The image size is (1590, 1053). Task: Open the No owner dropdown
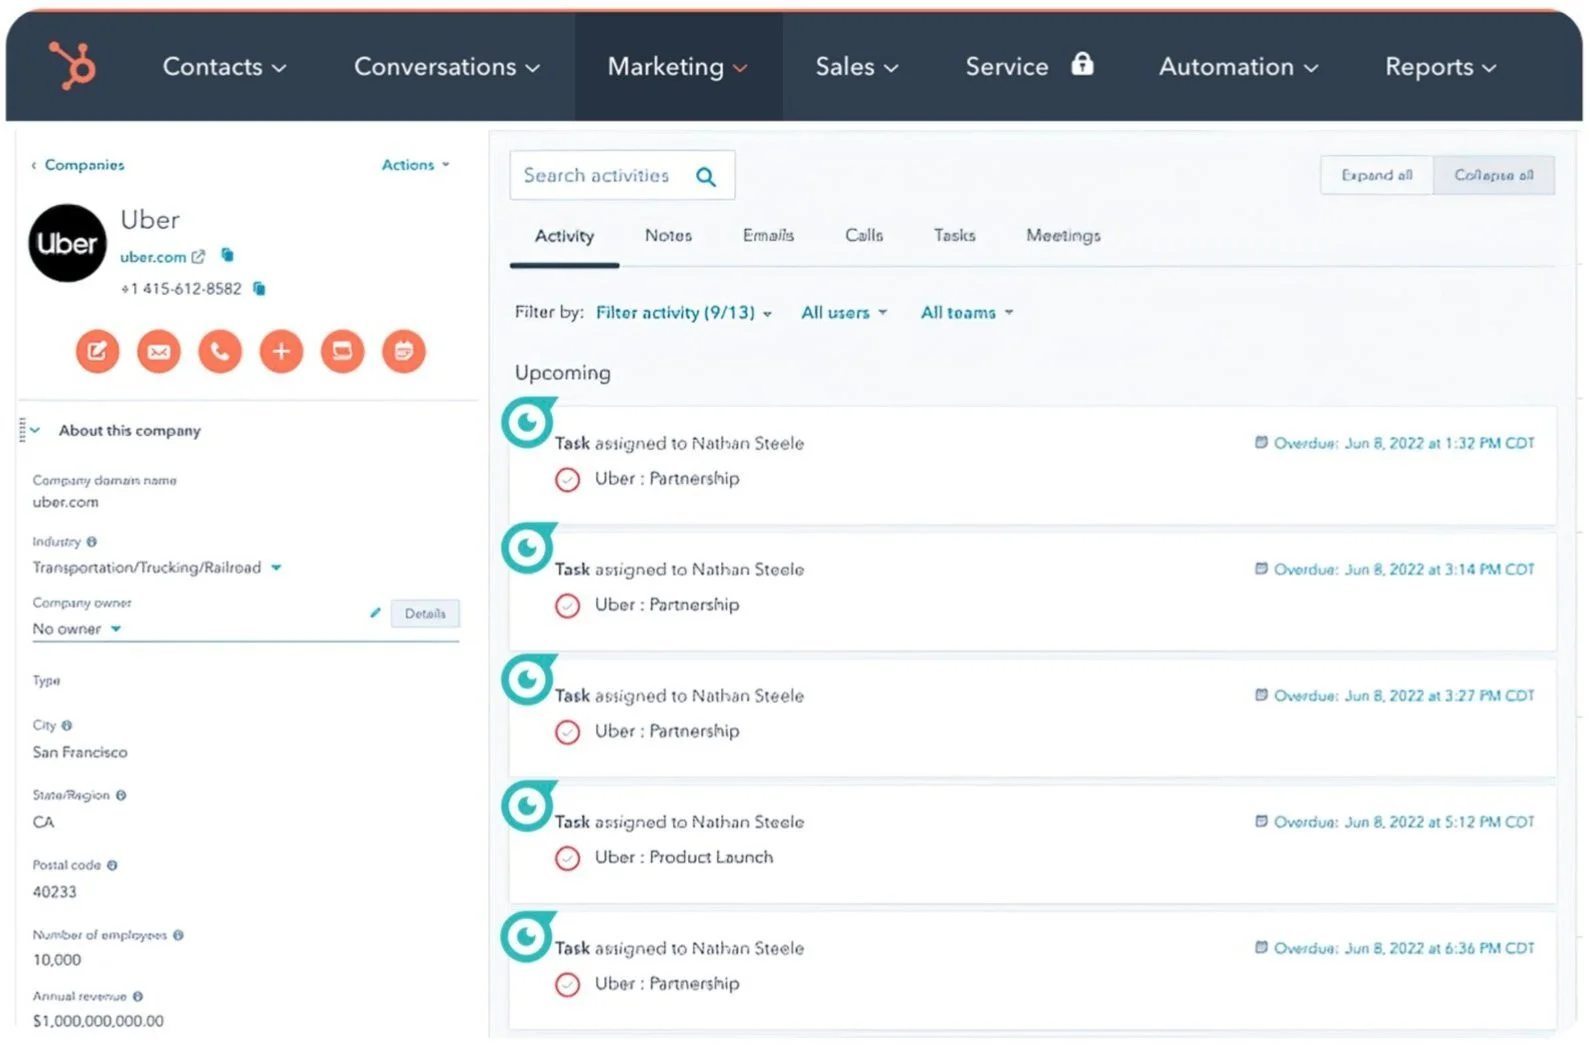[x=77, y=629]
